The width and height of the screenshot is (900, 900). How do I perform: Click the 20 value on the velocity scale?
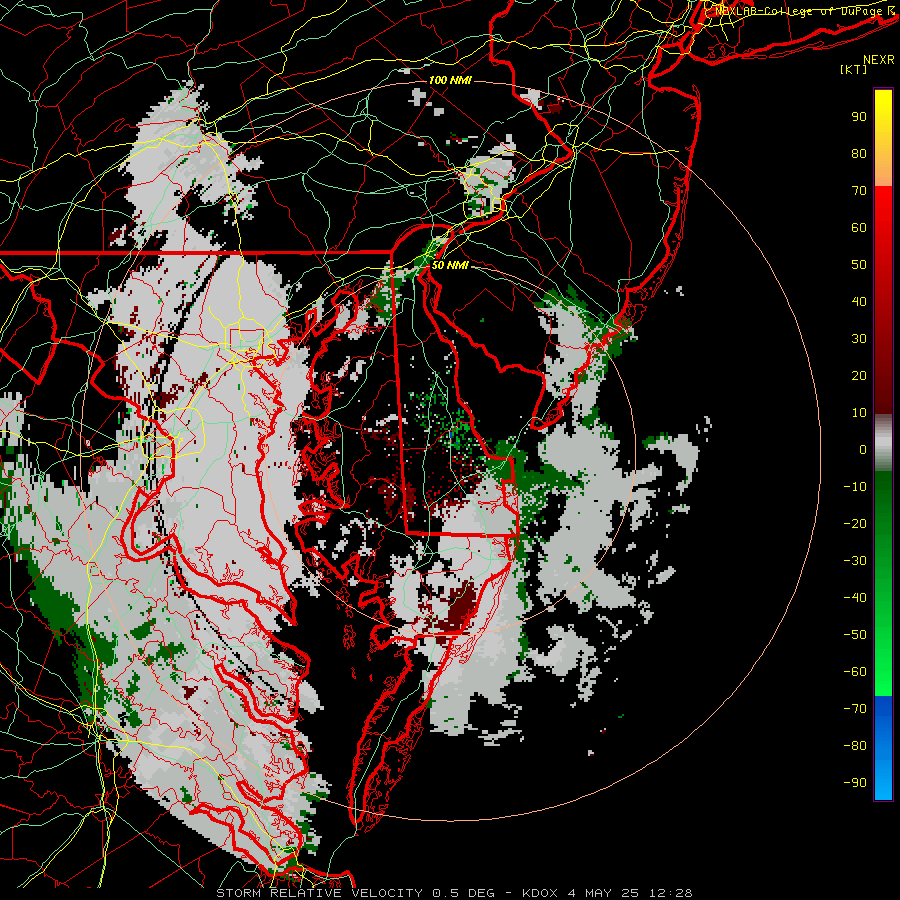tap(859, 375)
